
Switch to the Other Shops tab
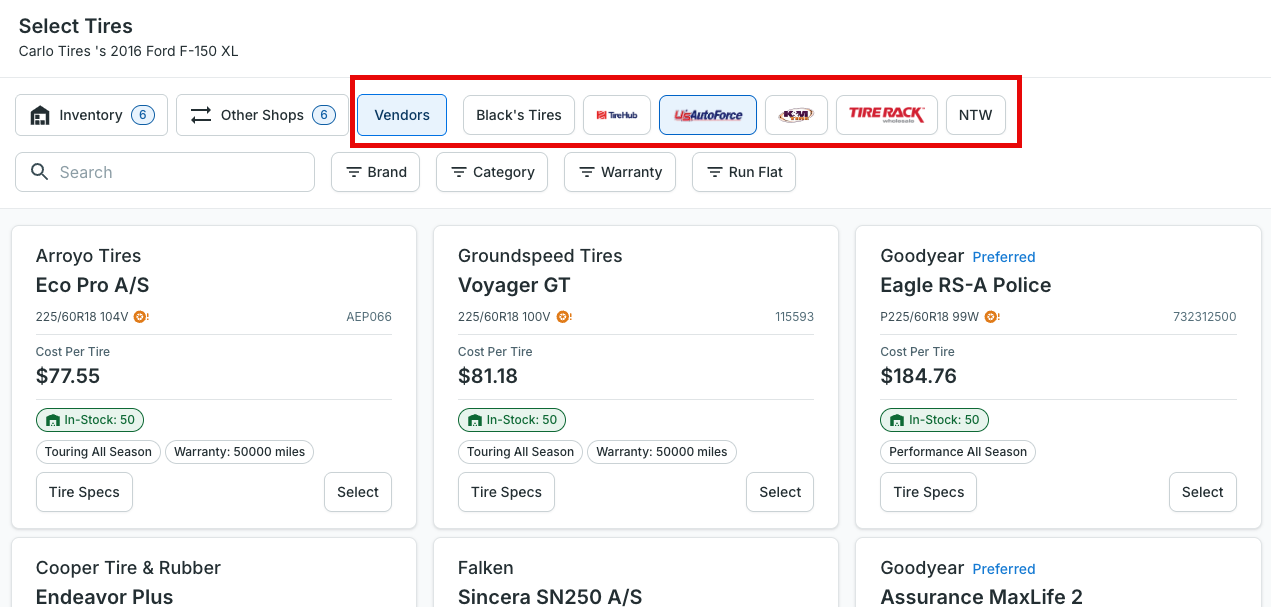[263, 115]
